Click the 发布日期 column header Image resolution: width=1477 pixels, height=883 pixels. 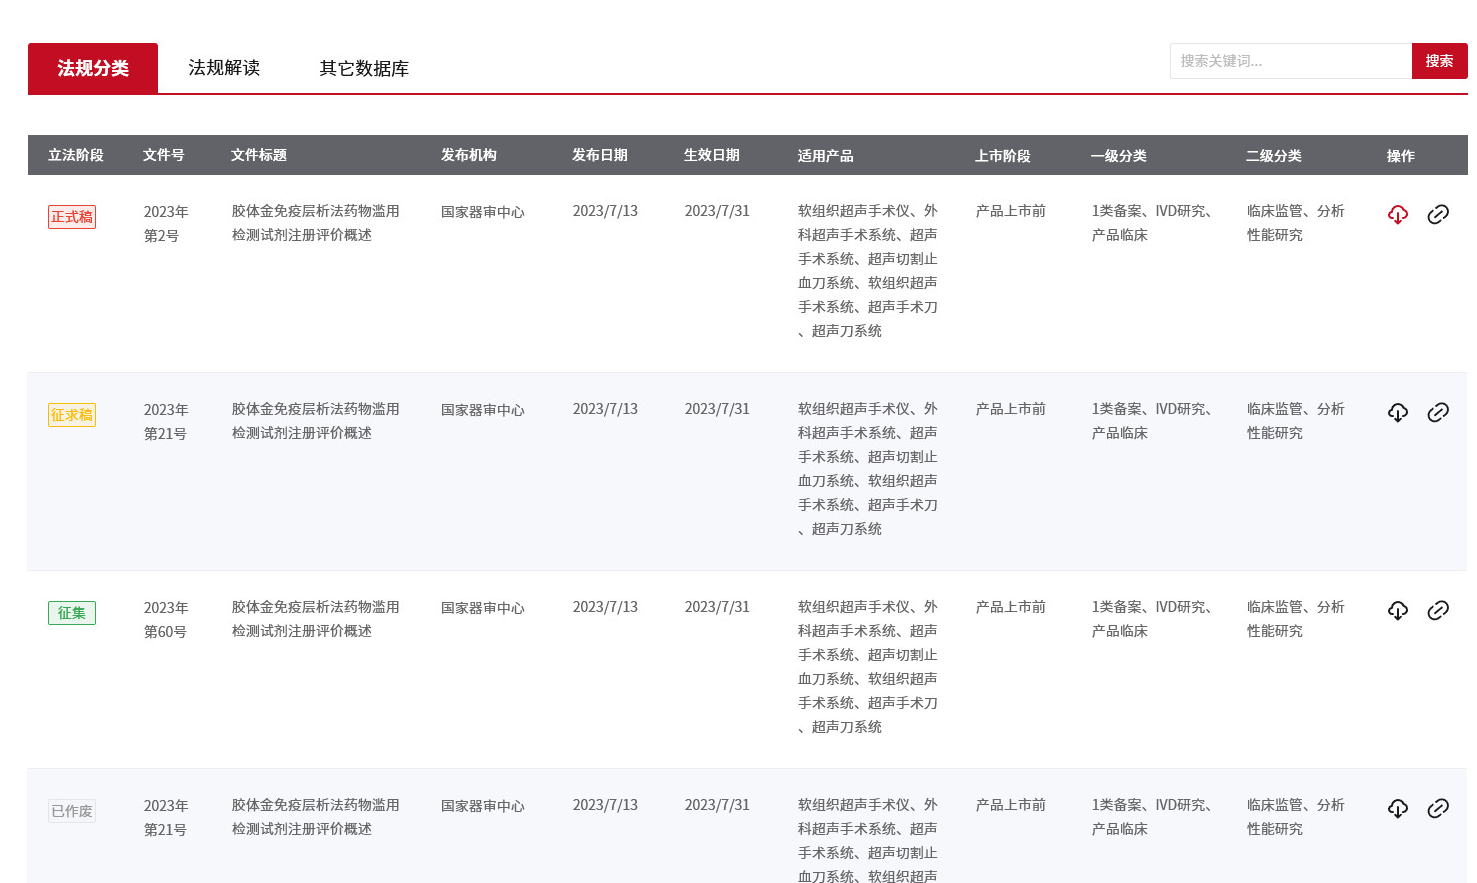pyautogui.click(x=600, y=155)
